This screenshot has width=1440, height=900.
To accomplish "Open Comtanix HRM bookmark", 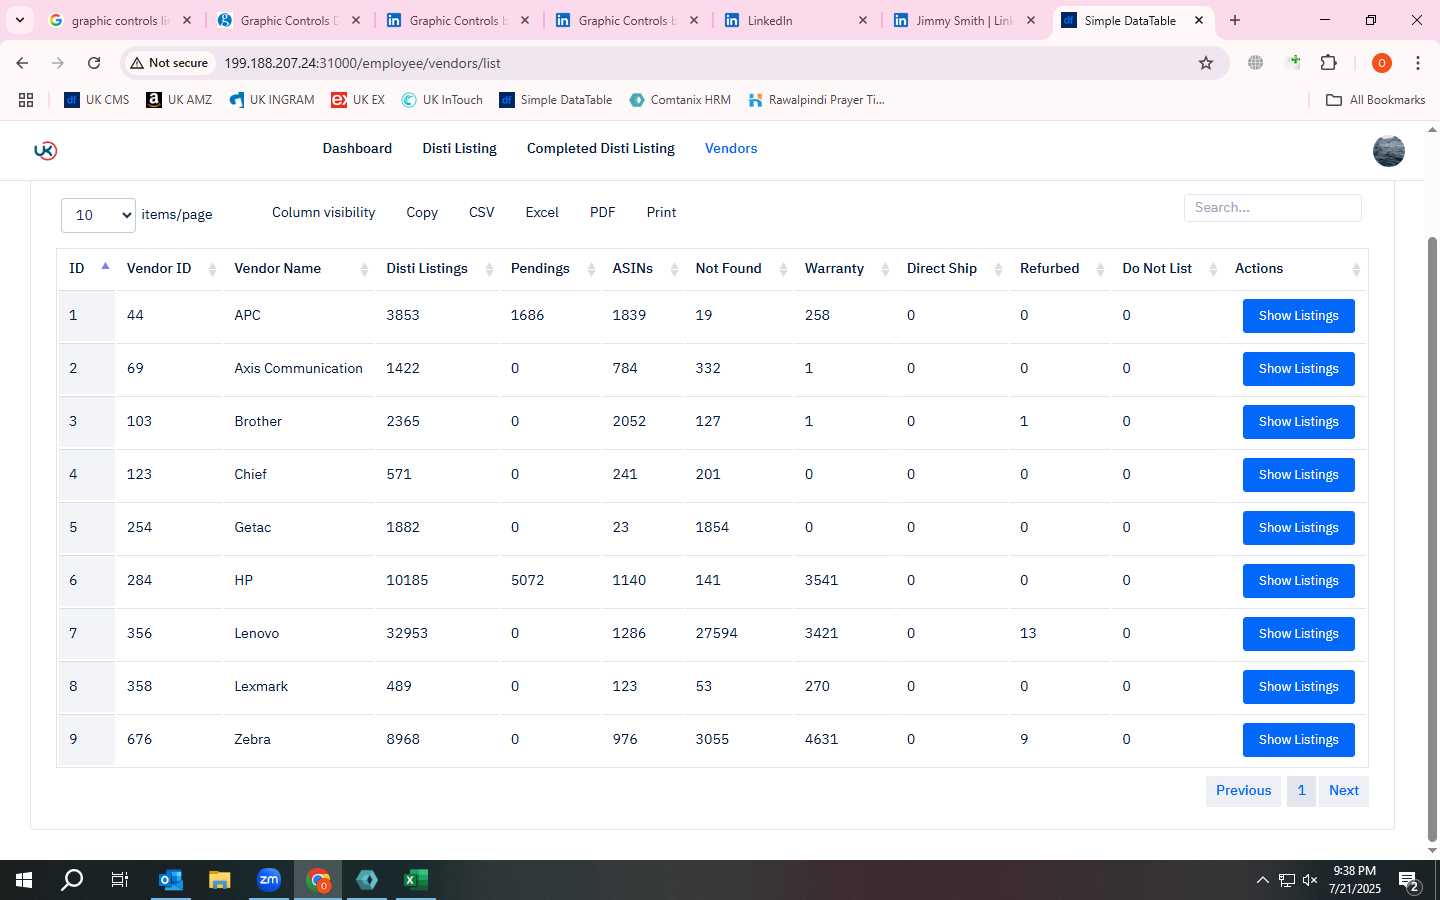I will click(x=680, y=100).
